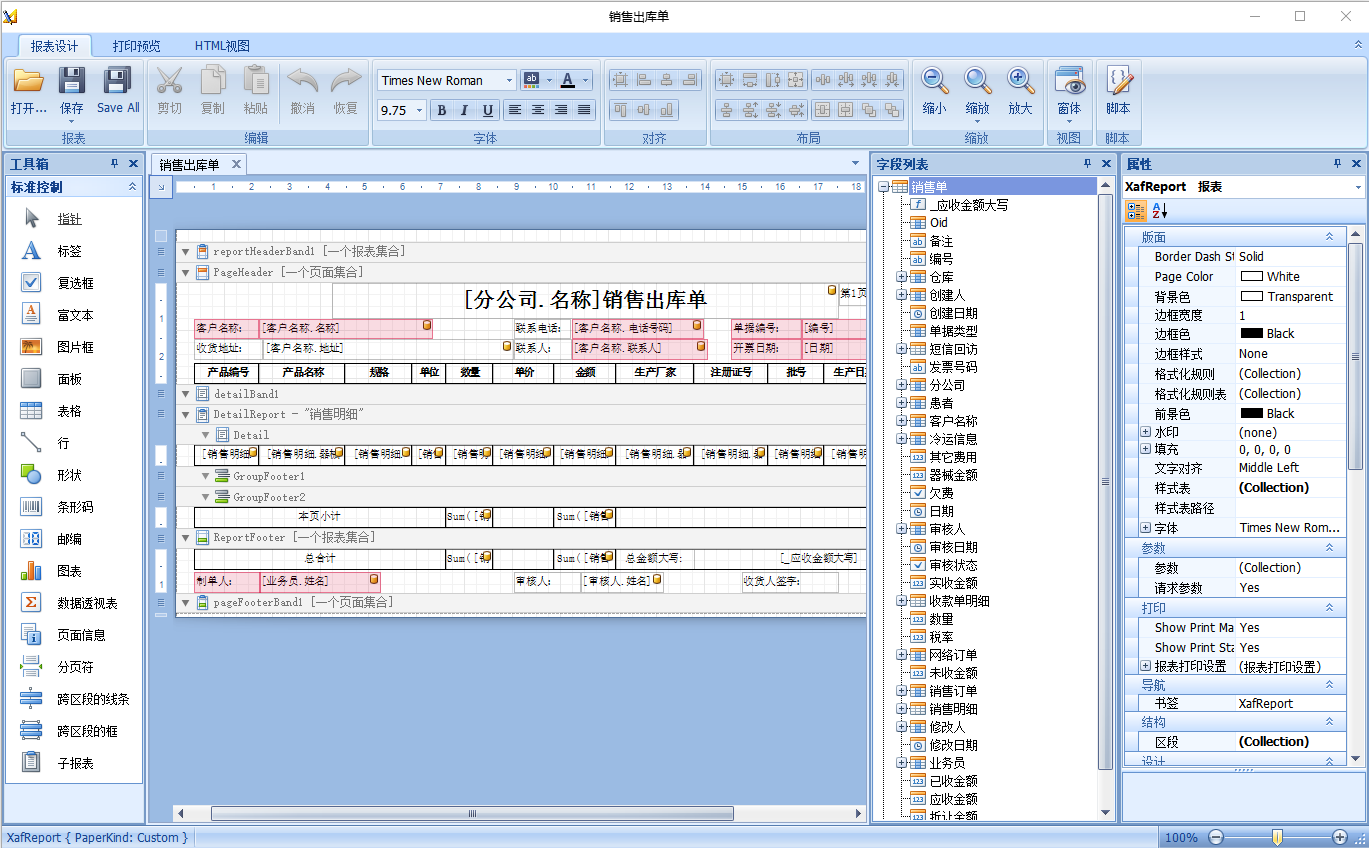Expand the 仓库 field node
The width and height of the screenshot is (1369, 848).
[901, 277]
